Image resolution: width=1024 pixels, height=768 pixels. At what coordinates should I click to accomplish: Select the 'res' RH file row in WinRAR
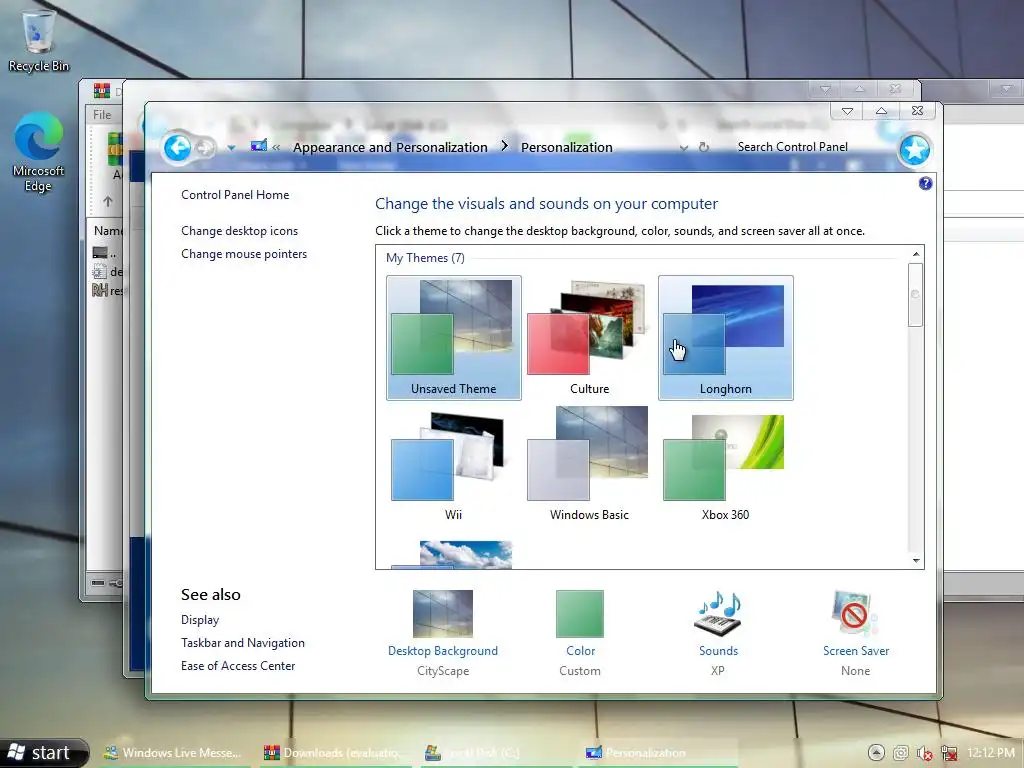pos(107,291)
